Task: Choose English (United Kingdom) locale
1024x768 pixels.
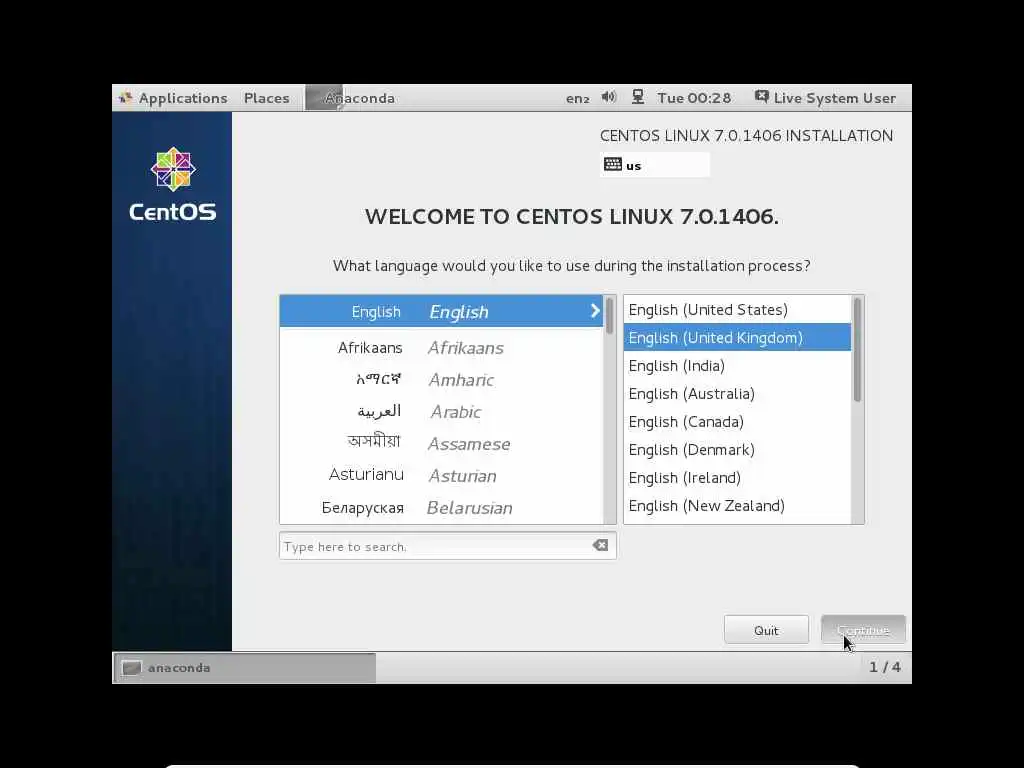Action: (737, 338)
